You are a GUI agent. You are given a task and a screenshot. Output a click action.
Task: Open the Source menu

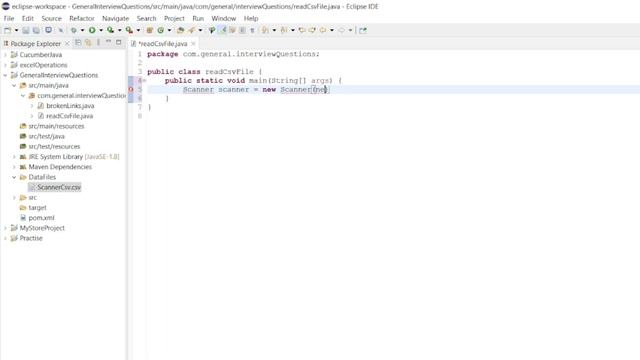pos(51,18)
